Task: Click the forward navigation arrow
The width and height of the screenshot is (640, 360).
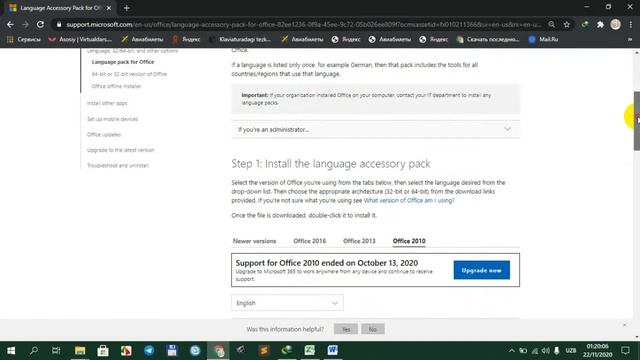Action: tap(25, 24)
